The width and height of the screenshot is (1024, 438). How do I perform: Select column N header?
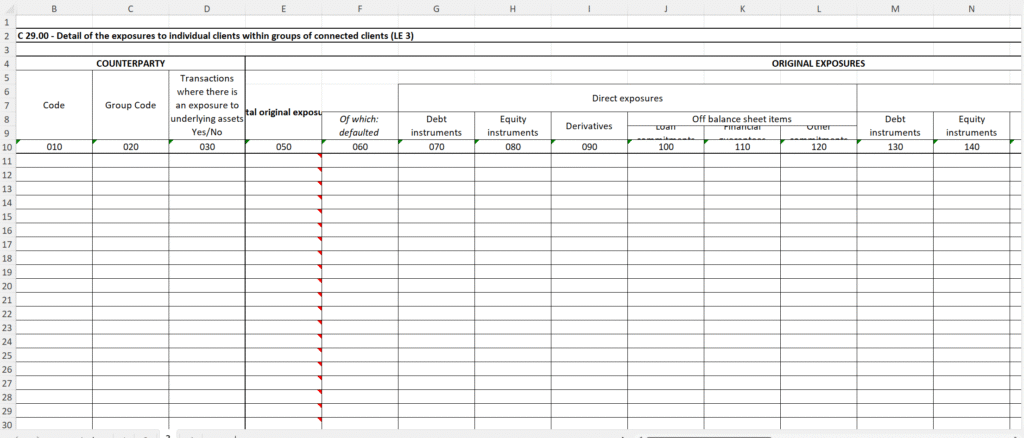[x=971, y=8]
